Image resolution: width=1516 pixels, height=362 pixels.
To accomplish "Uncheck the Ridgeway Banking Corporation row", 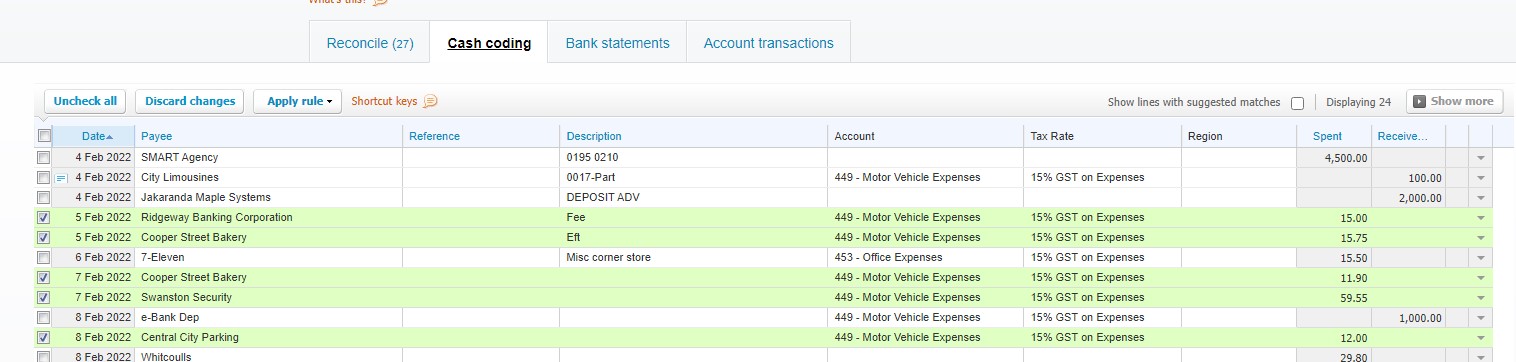I will click(x=43, y=217).
